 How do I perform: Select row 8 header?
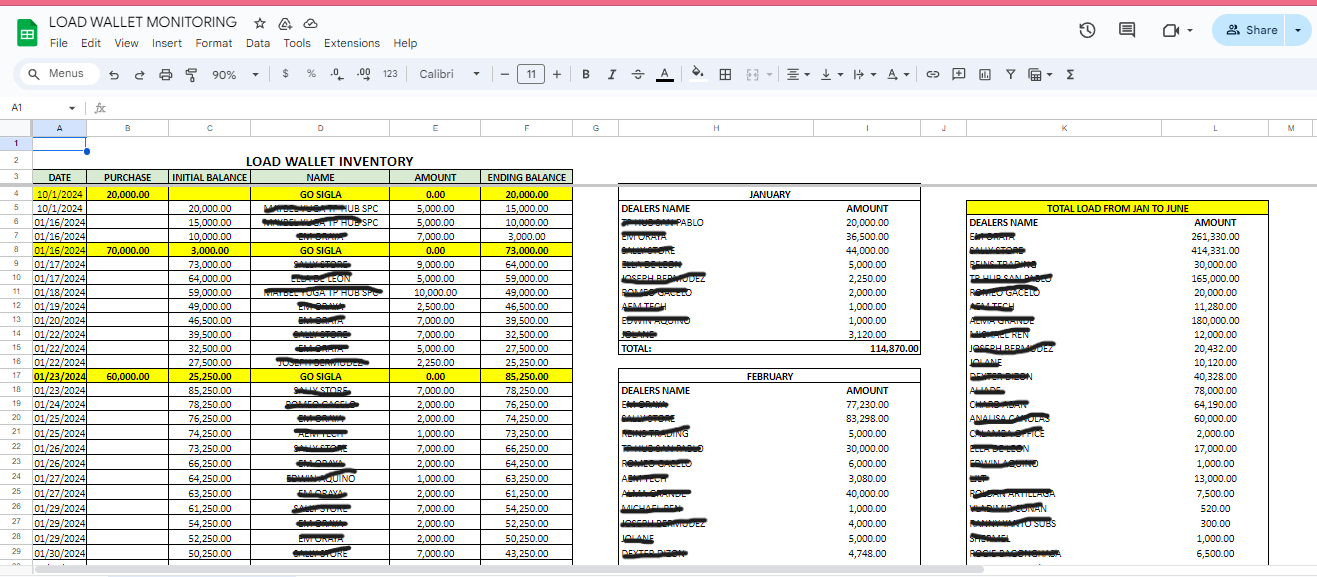(16, 250)
